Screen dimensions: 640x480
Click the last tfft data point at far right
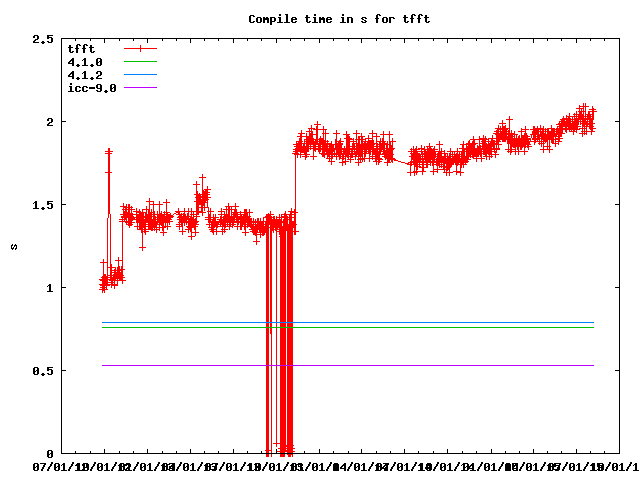593,111
